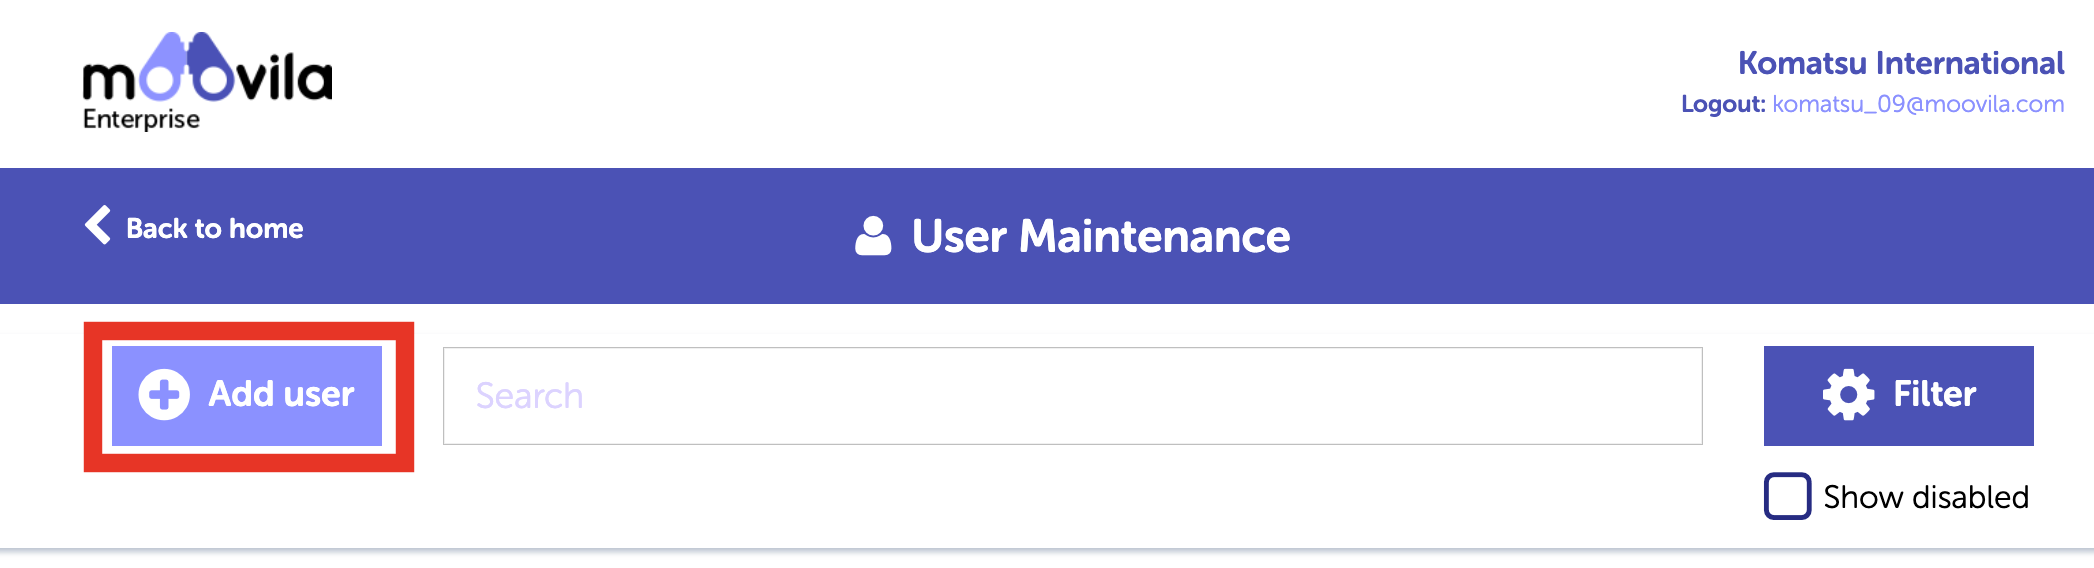Click the User Maintenance page title
The height and width of the screenshot is (568, 2094).
coord(1100,237)
